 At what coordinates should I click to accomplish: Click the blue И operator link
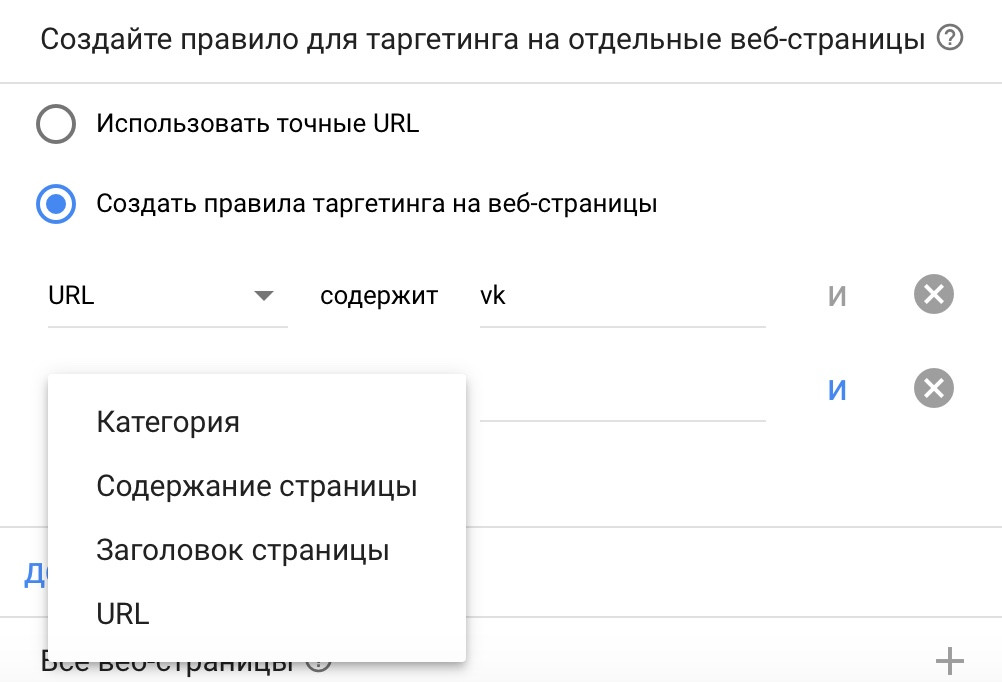(x=838, y=389)
